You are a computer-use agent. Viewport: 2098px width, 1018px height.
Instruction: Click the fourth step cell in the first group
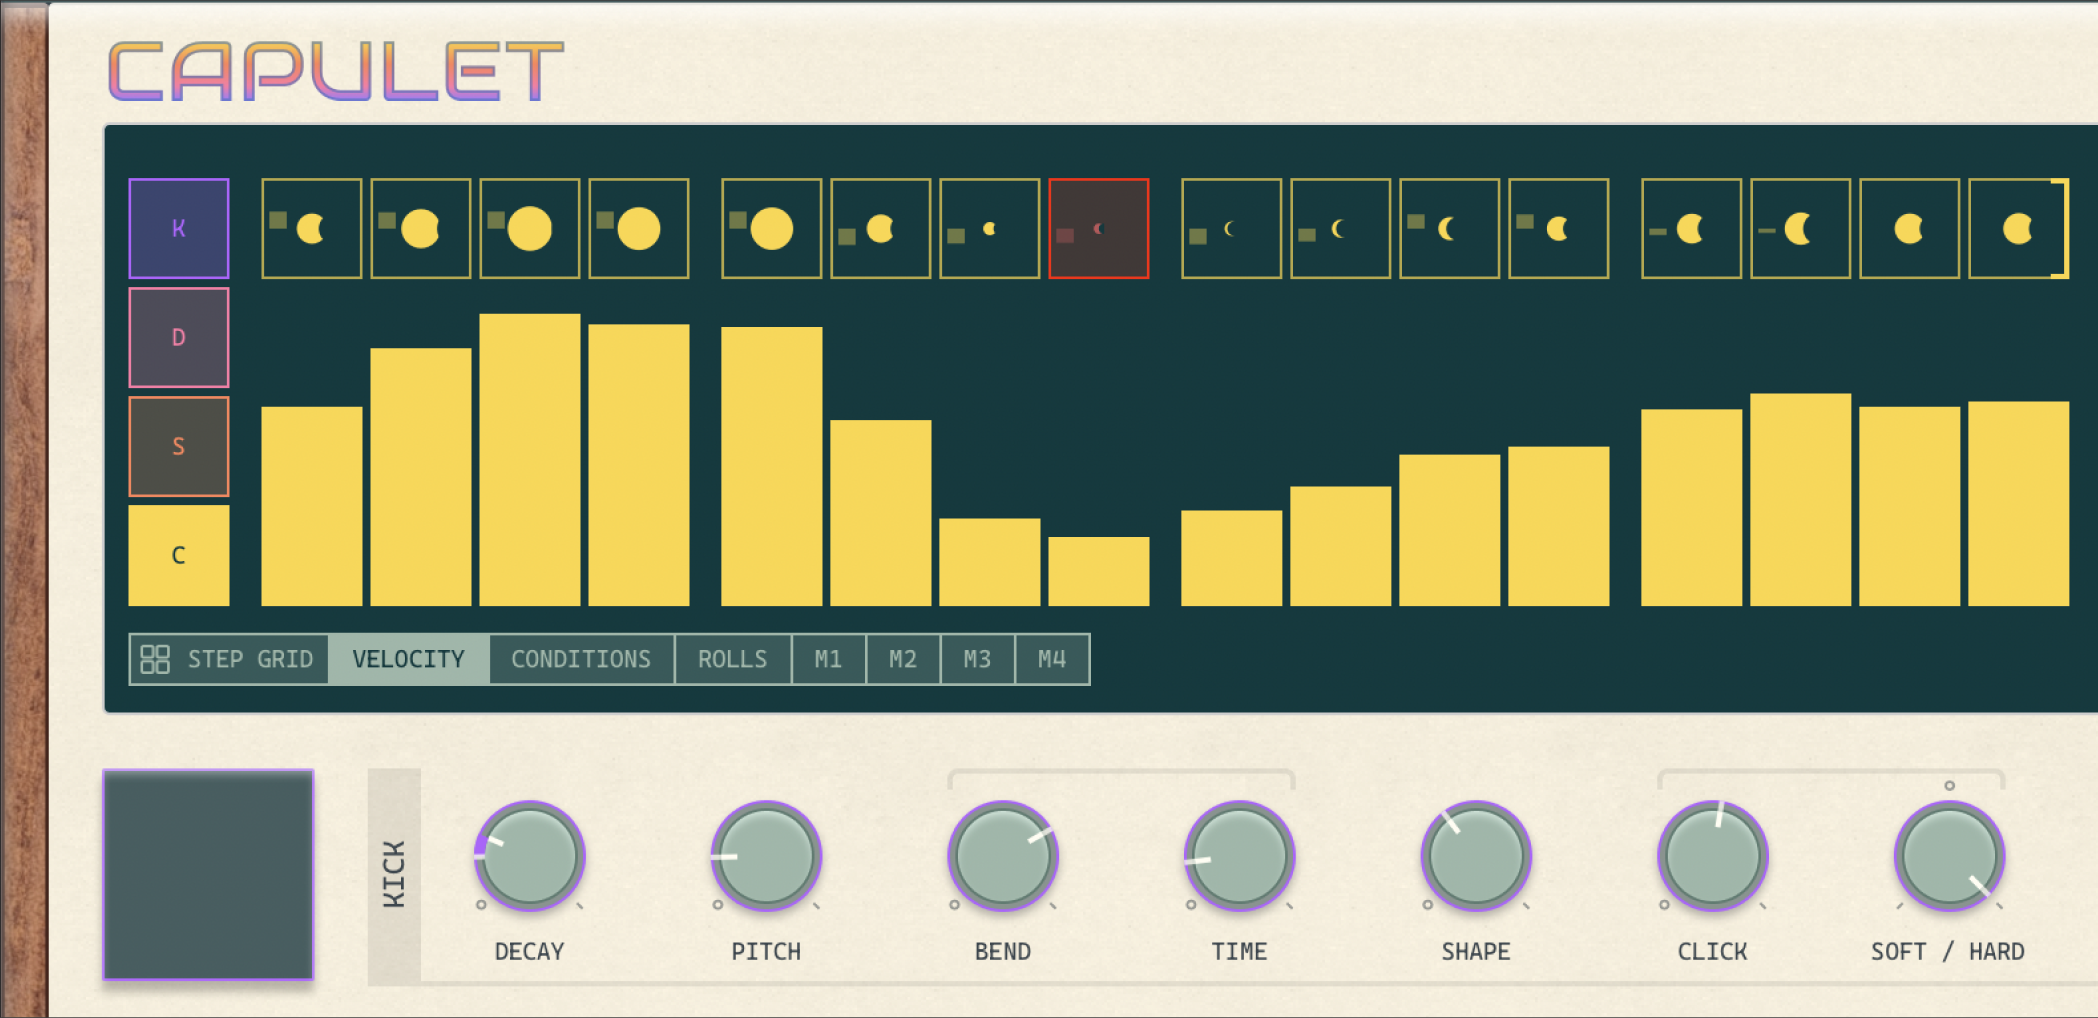[639, 228]
